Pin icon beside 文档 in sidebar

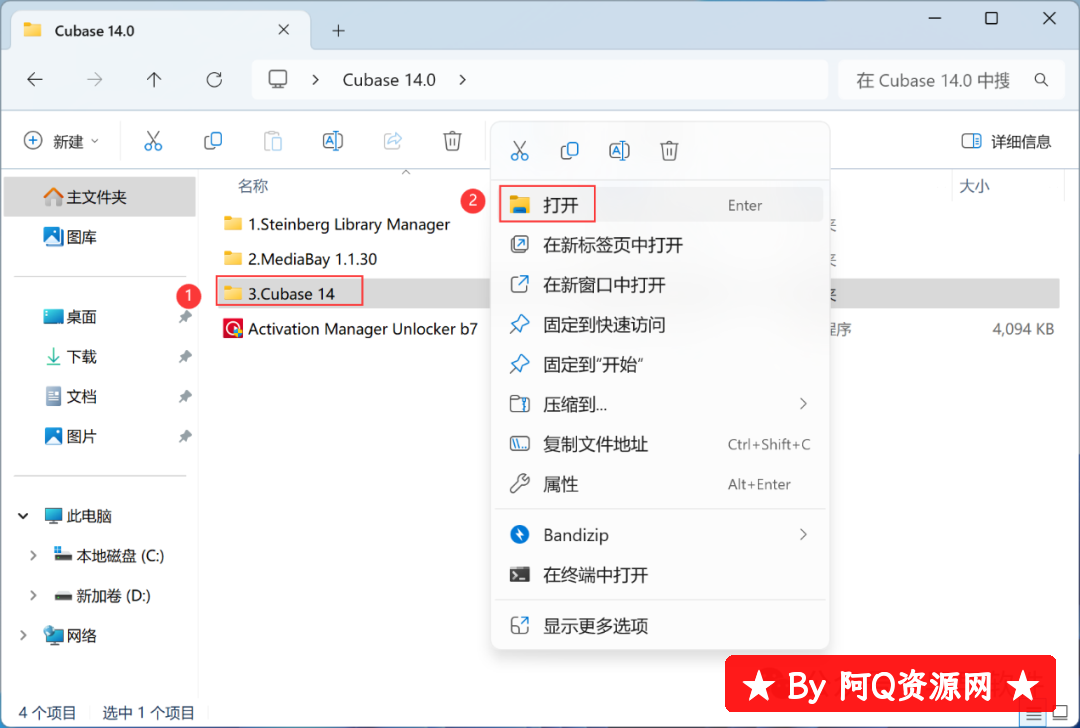tap(185, 397)
